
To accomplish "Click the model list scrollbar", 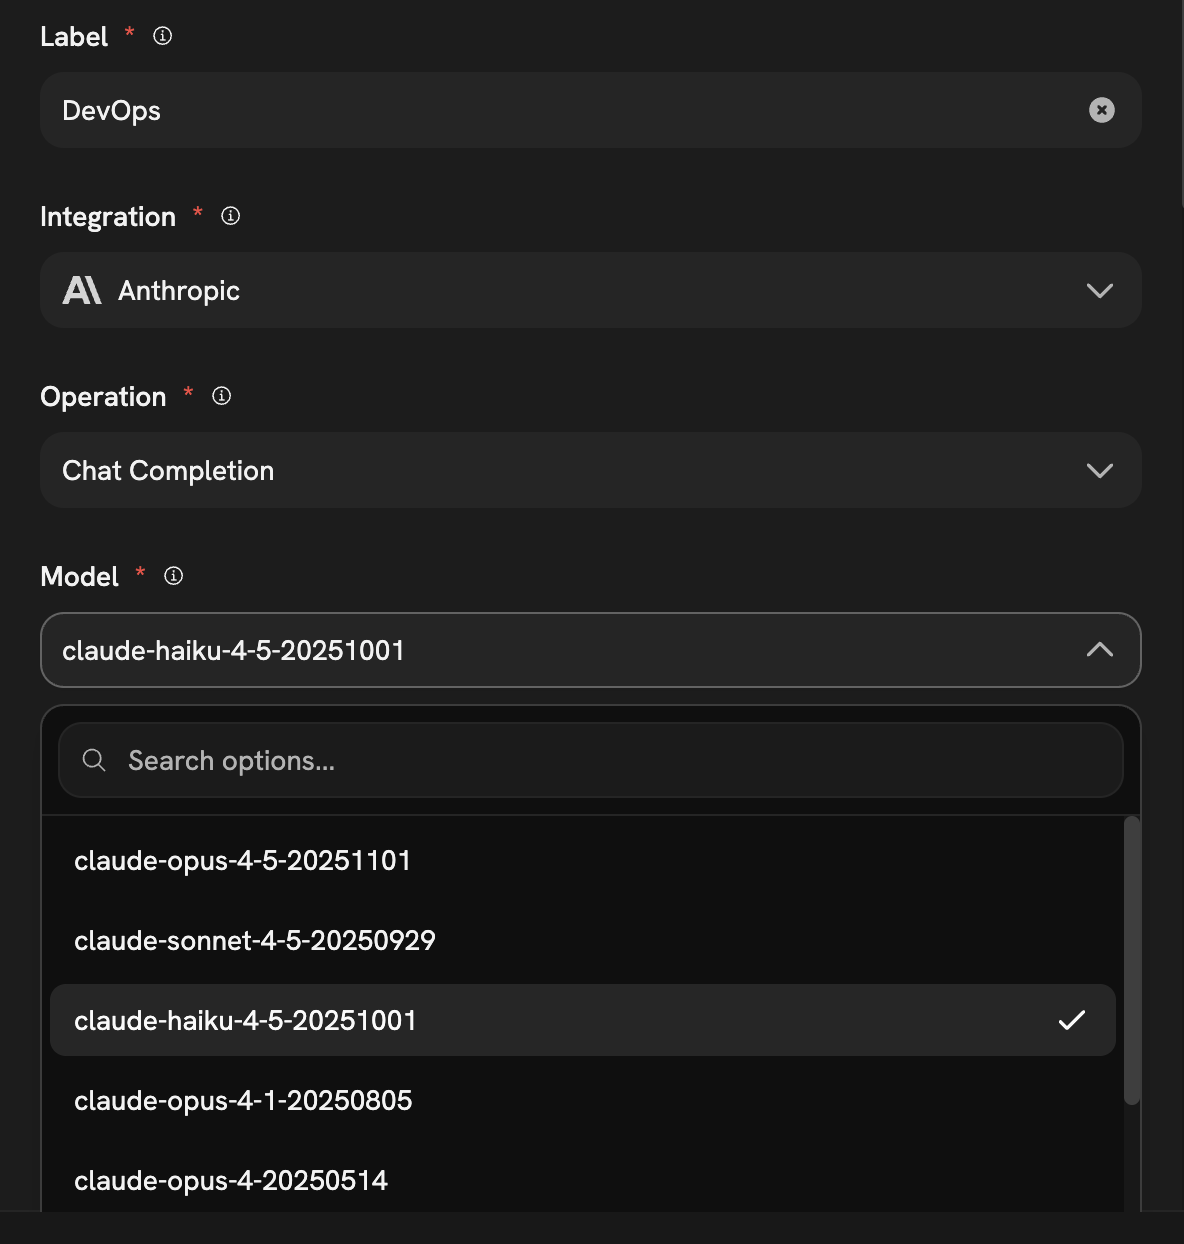I will coord(1131,960).
